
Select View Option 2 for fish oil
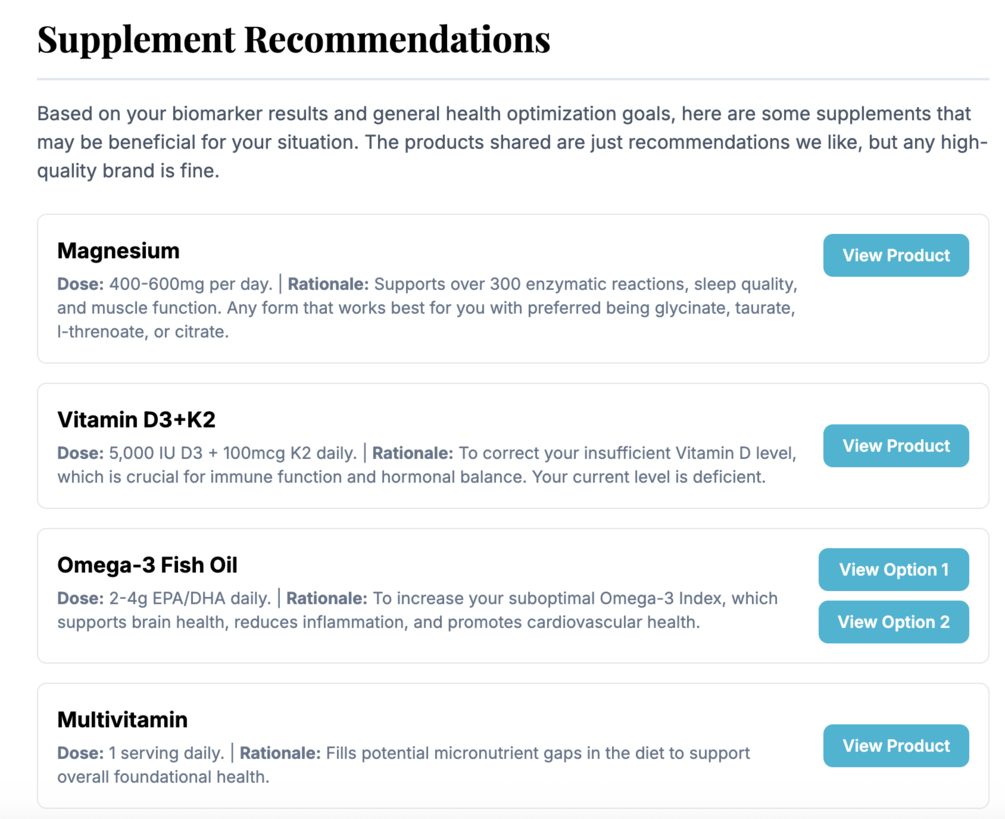[893, 622]
